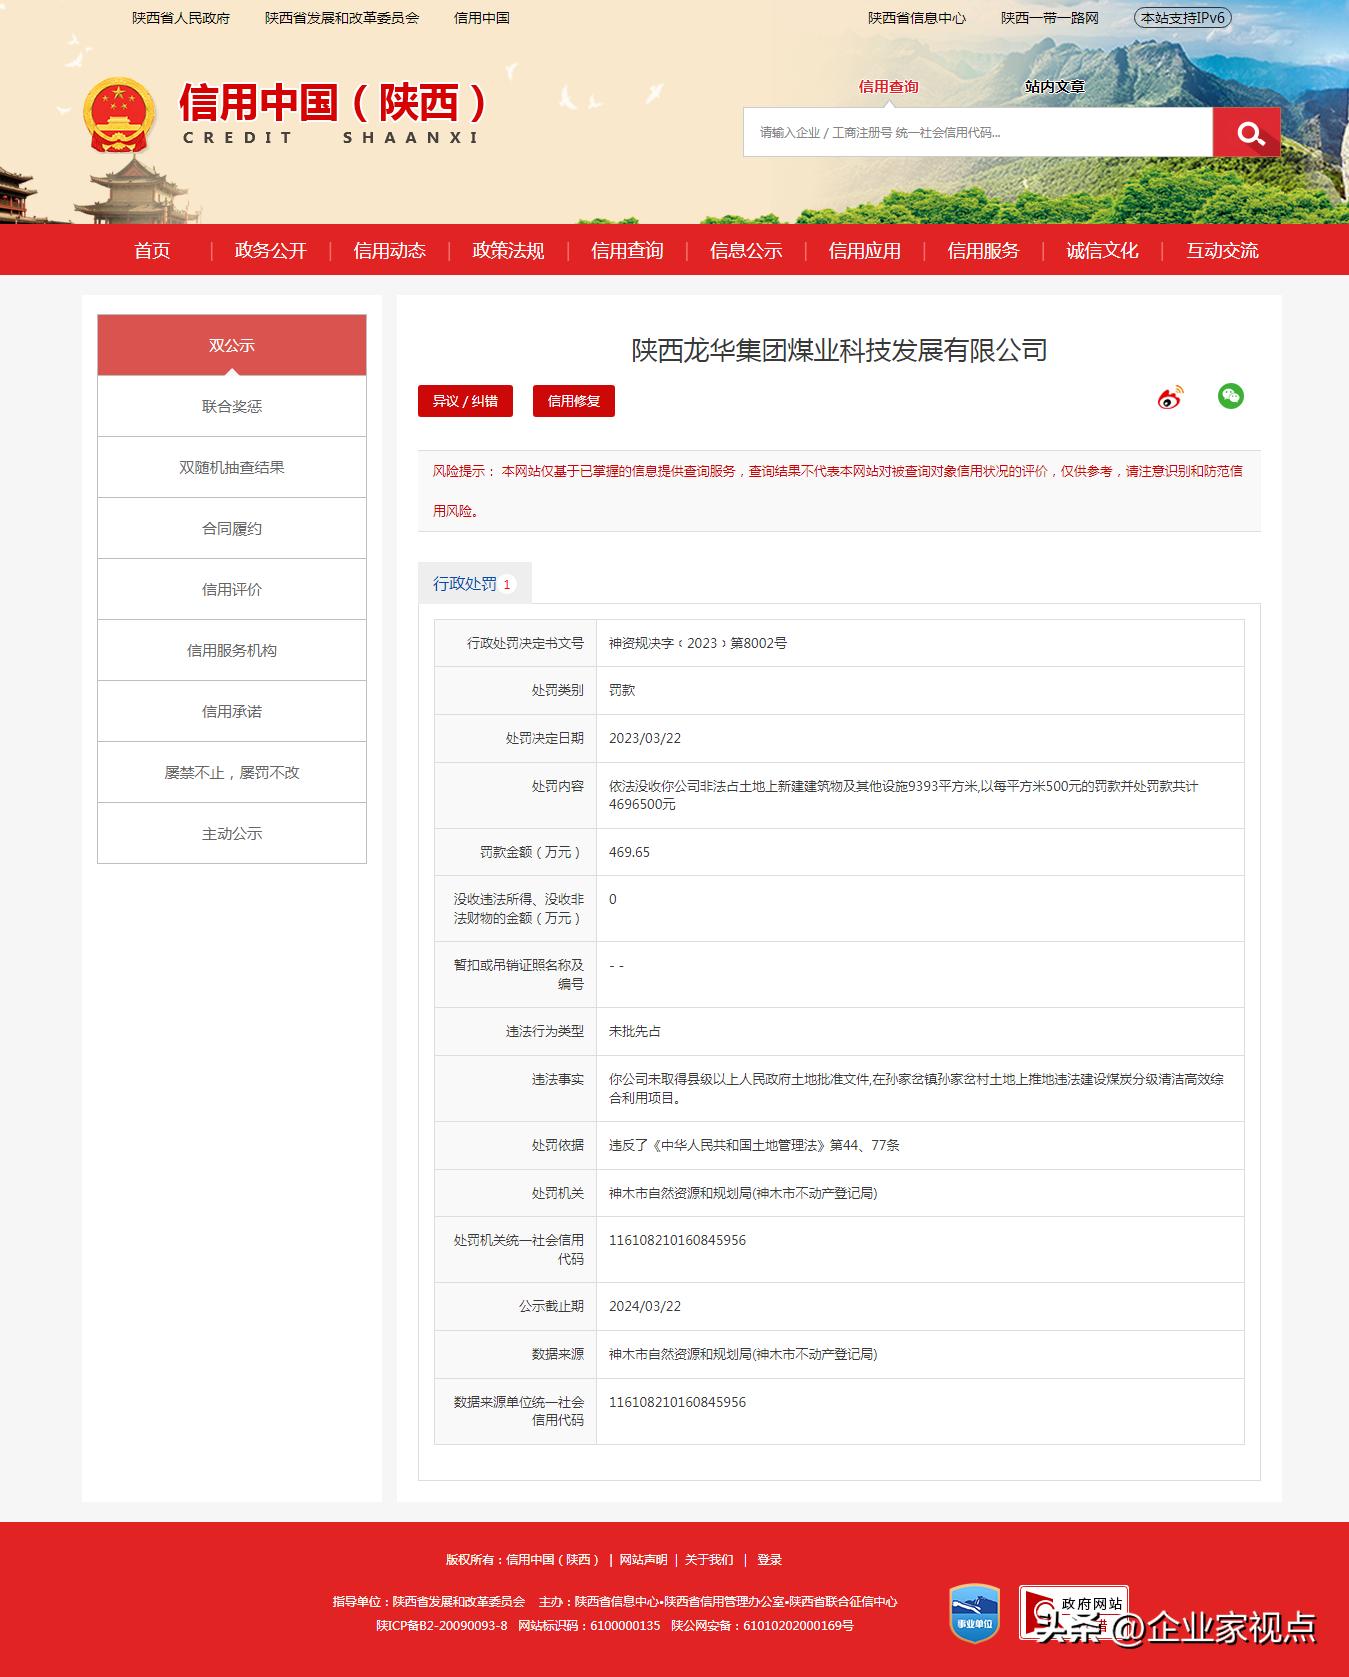The image size is (1349, 1677).
Task: Click penalty amount value 469.65
Action: (629, 852)
